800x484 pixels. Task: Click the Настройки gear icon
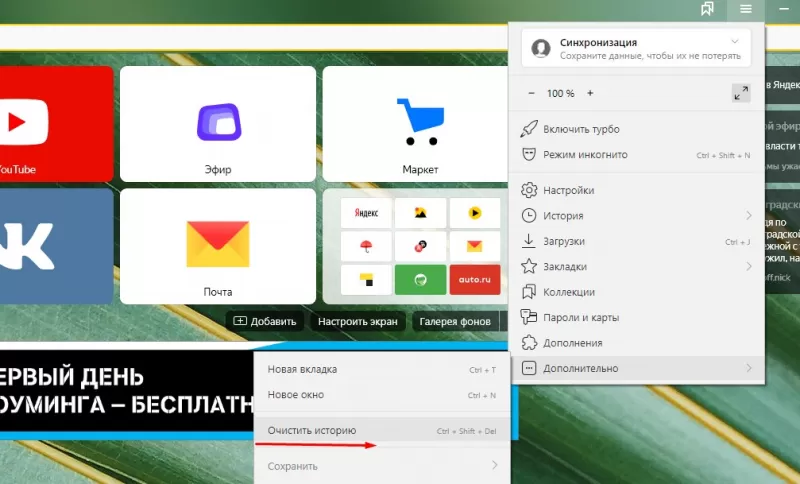click(x=529, y=190)
